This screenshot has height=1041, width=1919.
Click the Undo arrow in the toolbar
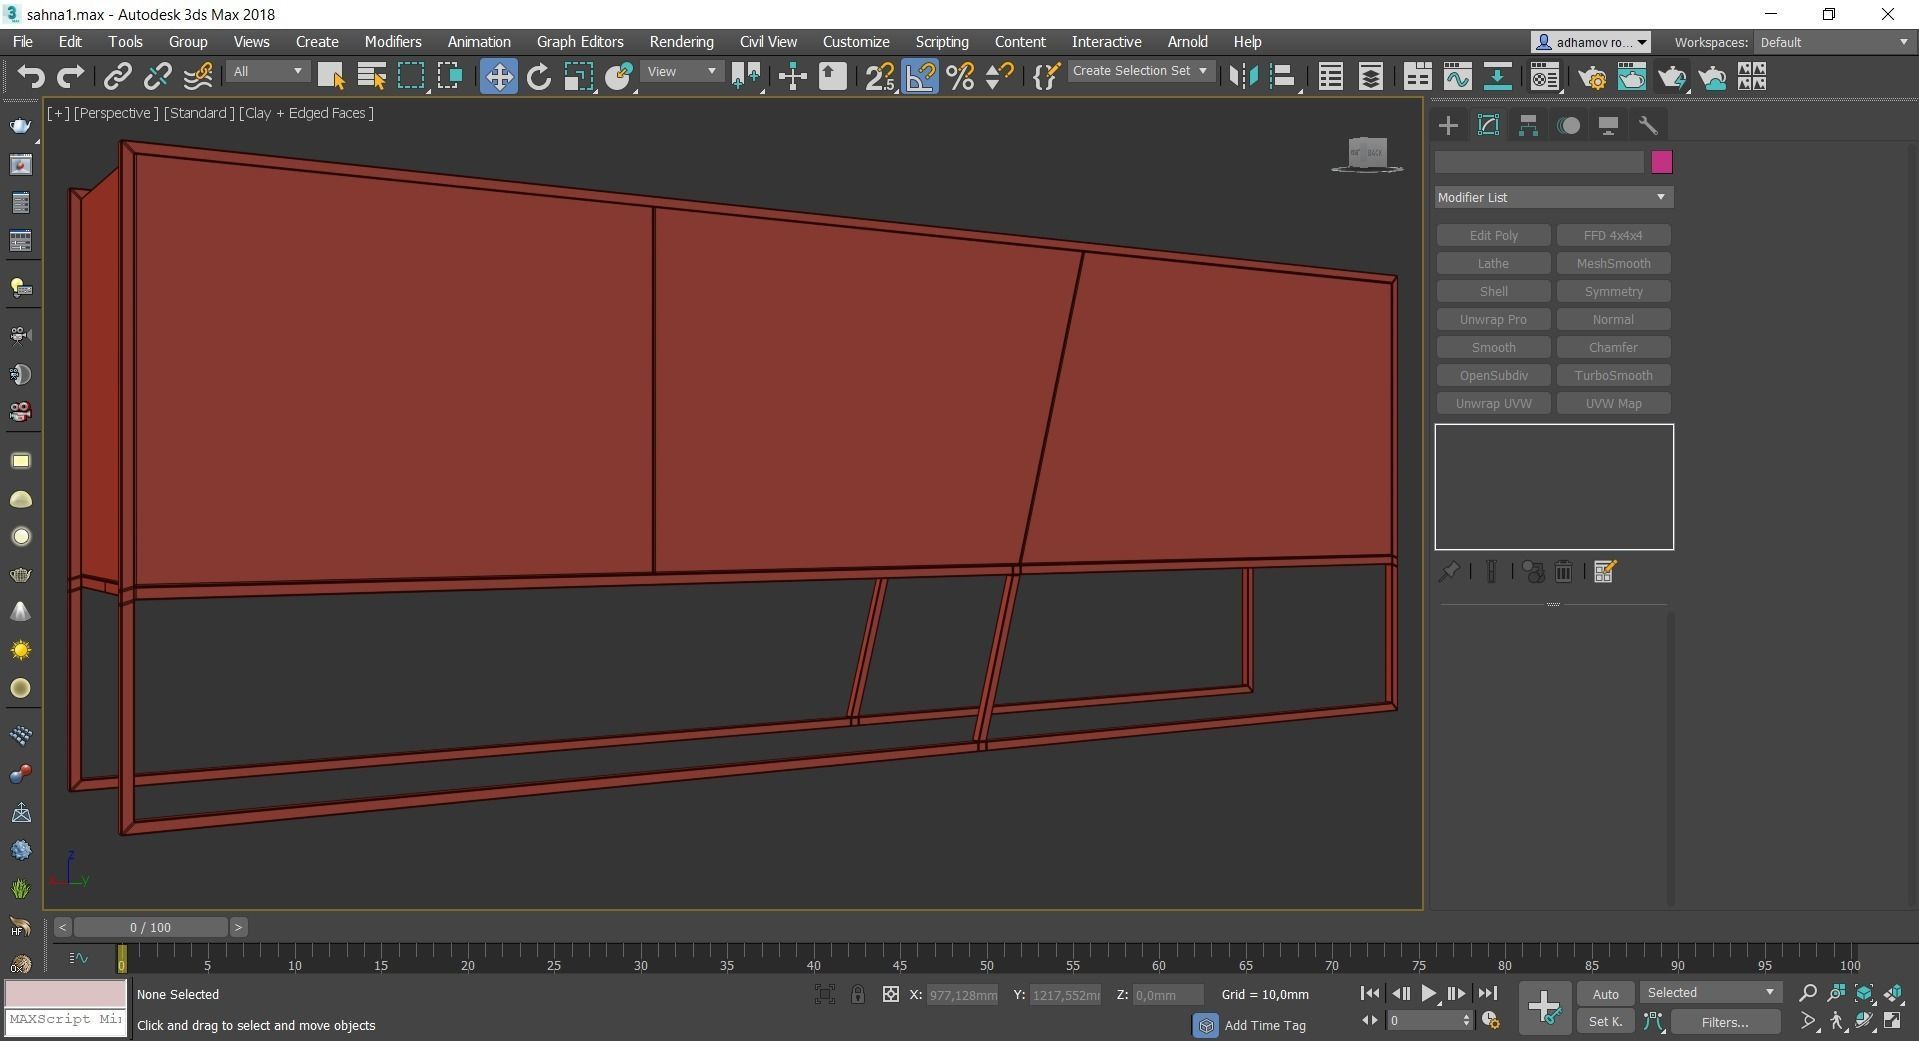coord(31,77)
